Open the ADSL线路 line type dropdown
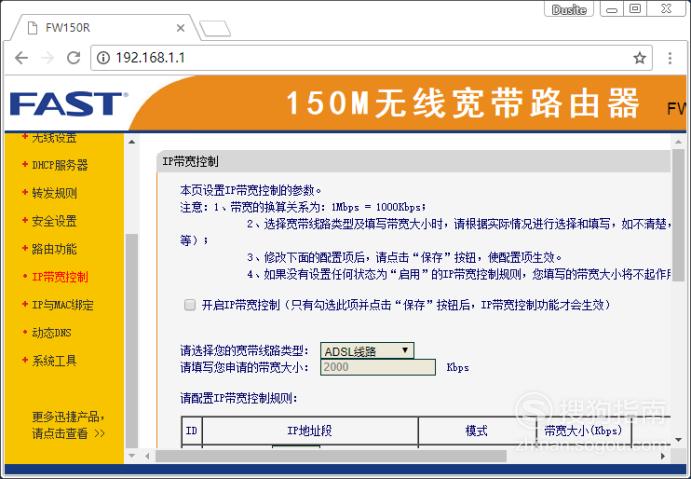This screenshot has width=691, height=479. pos(367,351)
